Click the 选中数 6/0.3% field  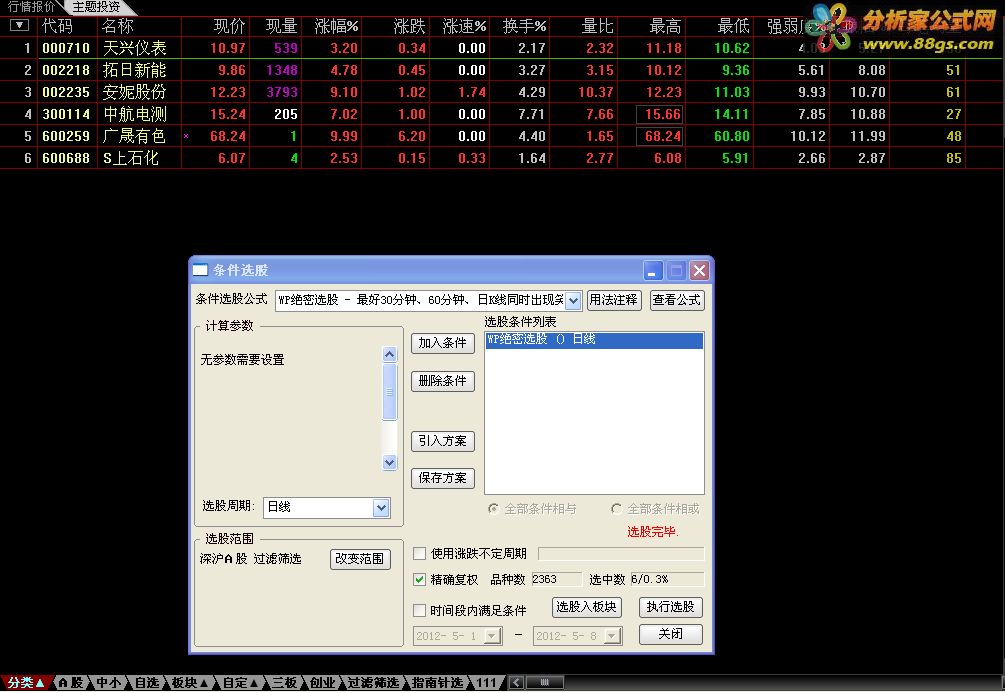[667, 580]
